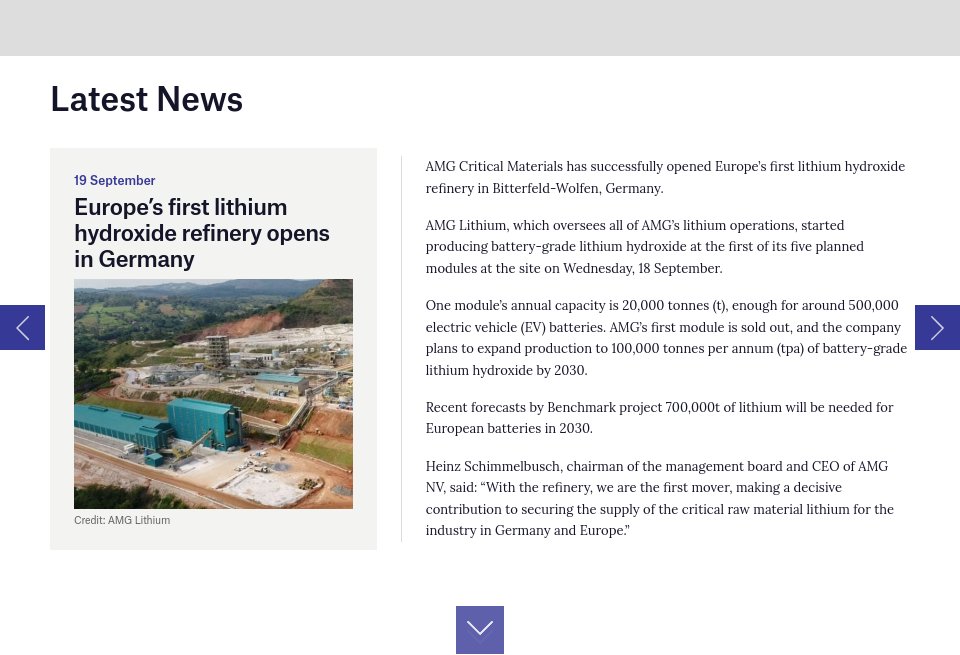Click the purple scroll-down control bar
The height and width of the screenshot is (655, 960).
(479, 630)
